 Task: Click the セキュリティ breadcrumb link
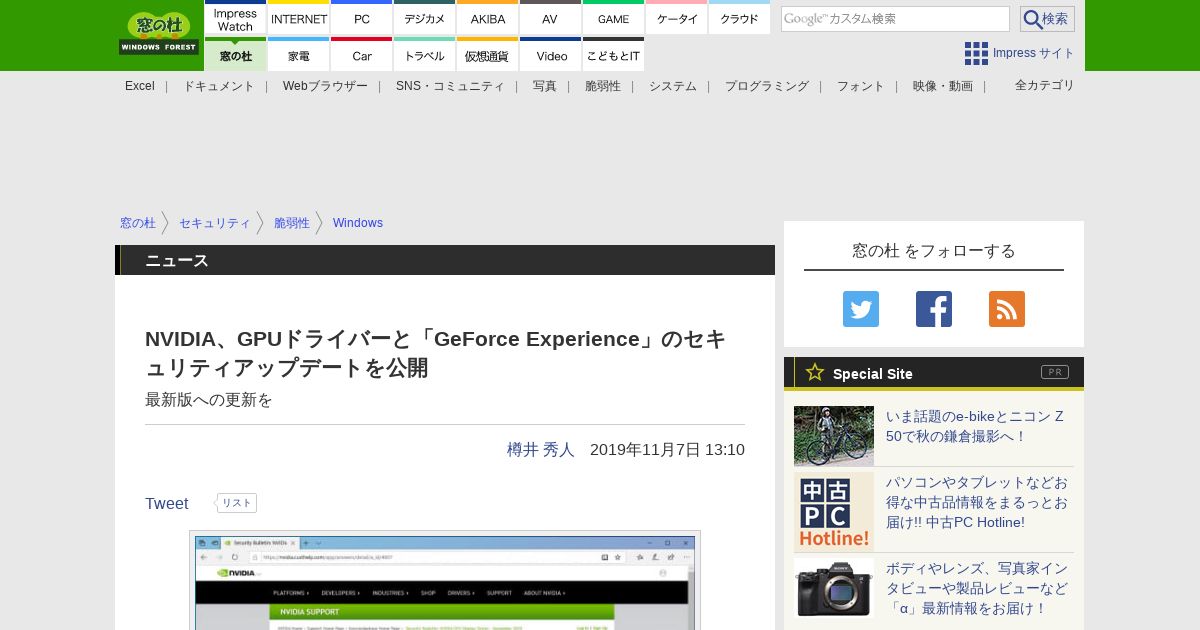click(214, 223)
